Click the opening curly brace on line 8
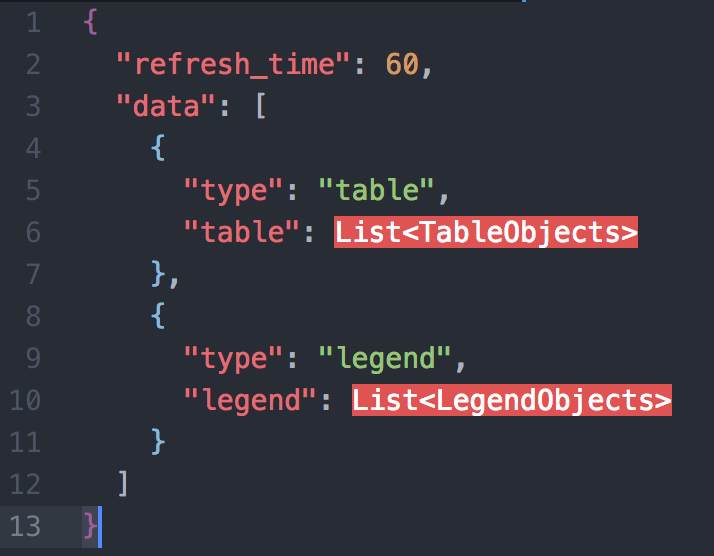714x556 pixels. pyautogui.click(x=158, y=316)
